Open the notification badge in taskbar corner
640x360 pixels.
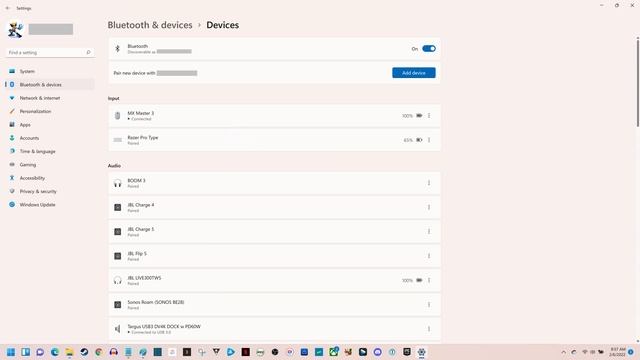click(x=631, y=352)
